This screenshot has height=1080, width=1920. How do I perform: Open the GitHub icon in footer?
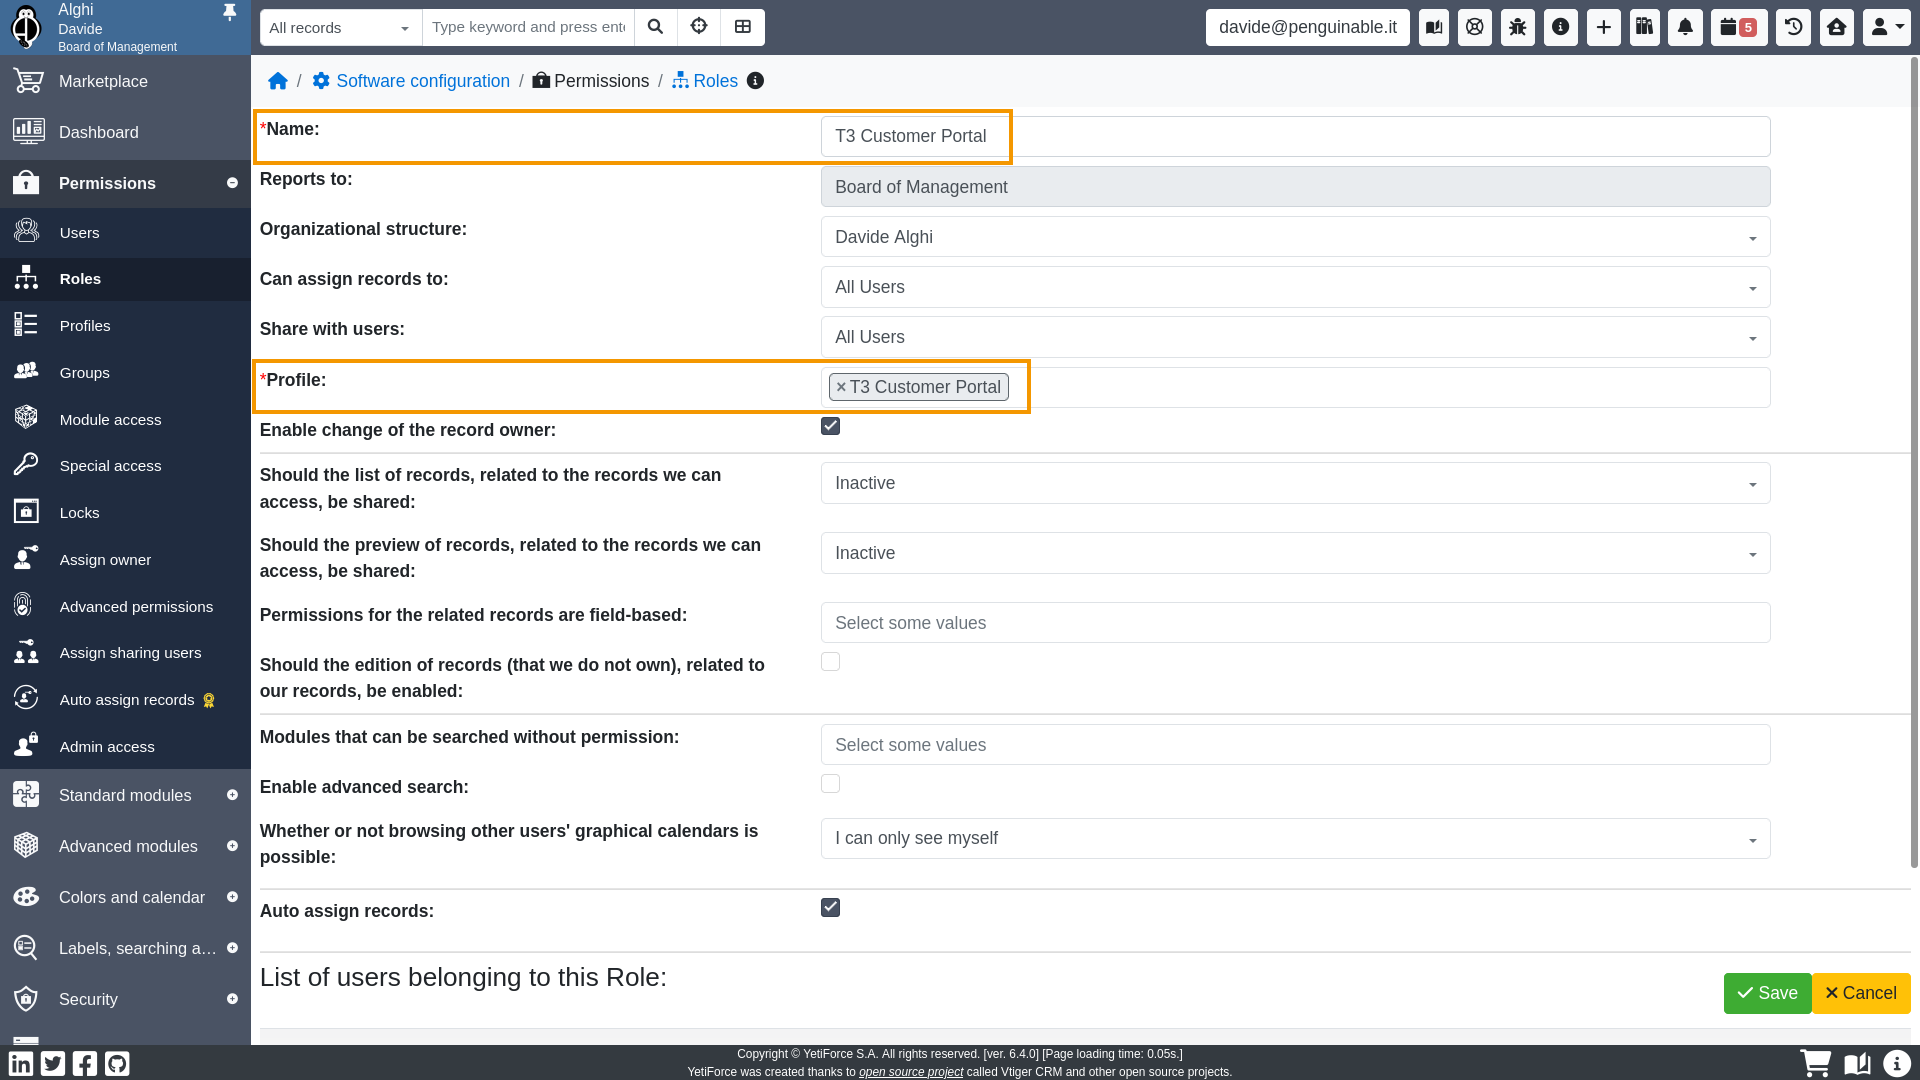tap(117, 1063)
